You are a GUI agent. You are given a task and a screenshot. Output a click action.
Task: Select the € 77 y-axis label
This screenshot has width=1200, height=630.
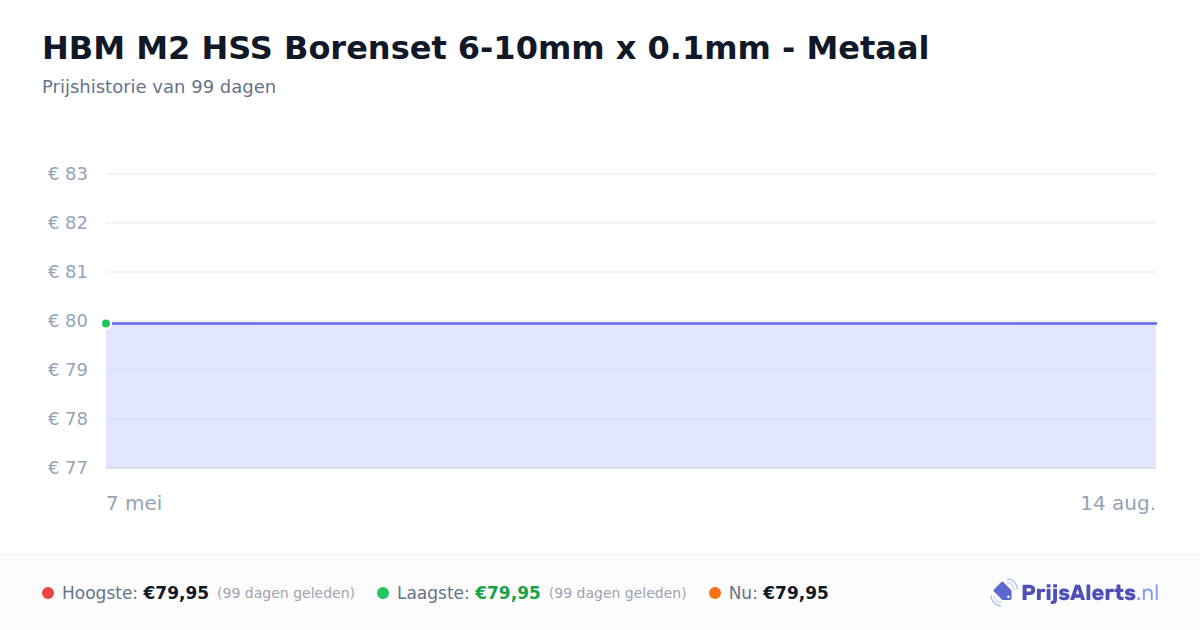68,467
